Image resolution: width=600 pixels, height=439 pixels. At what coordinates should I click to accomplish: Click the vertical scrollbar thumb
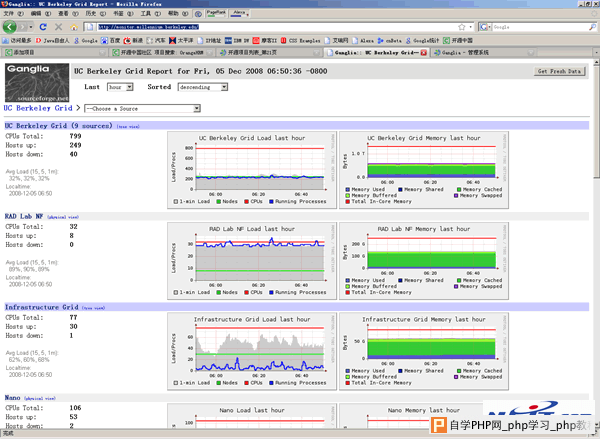click(596, 121)
